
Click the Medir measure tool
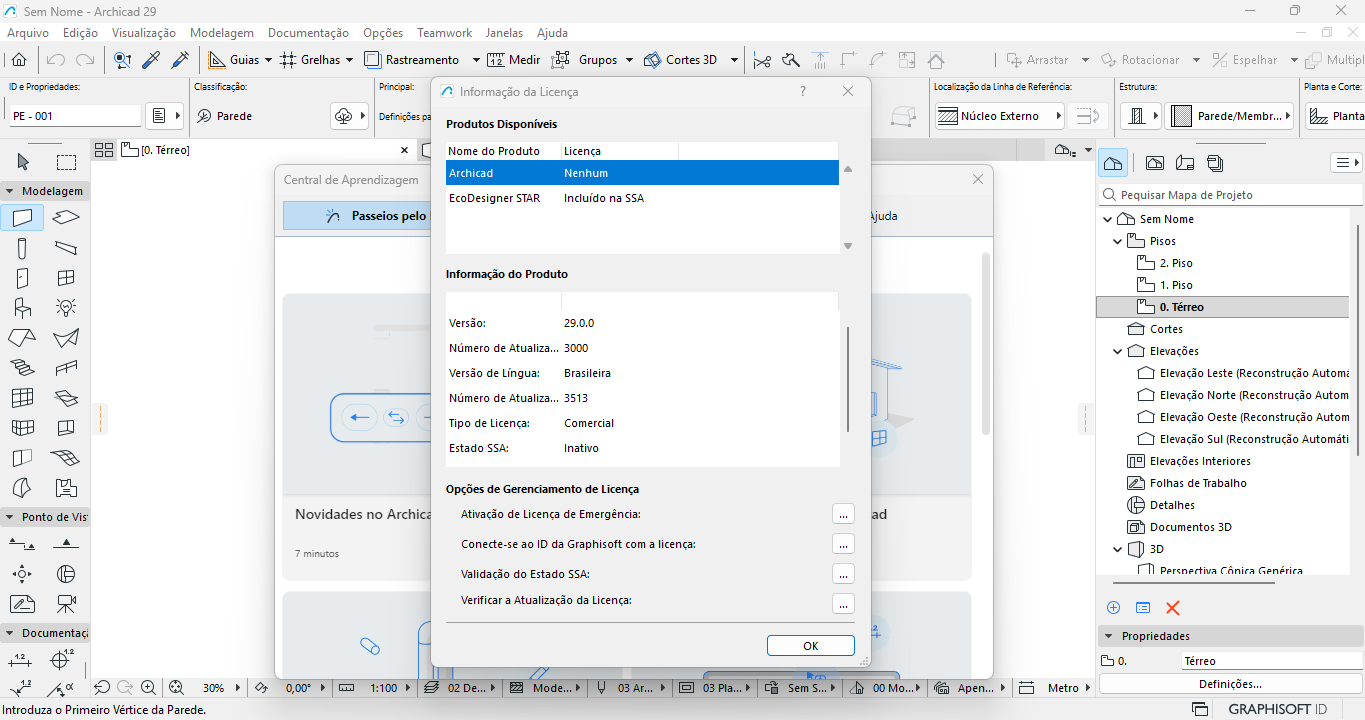(x=513, y=60)
